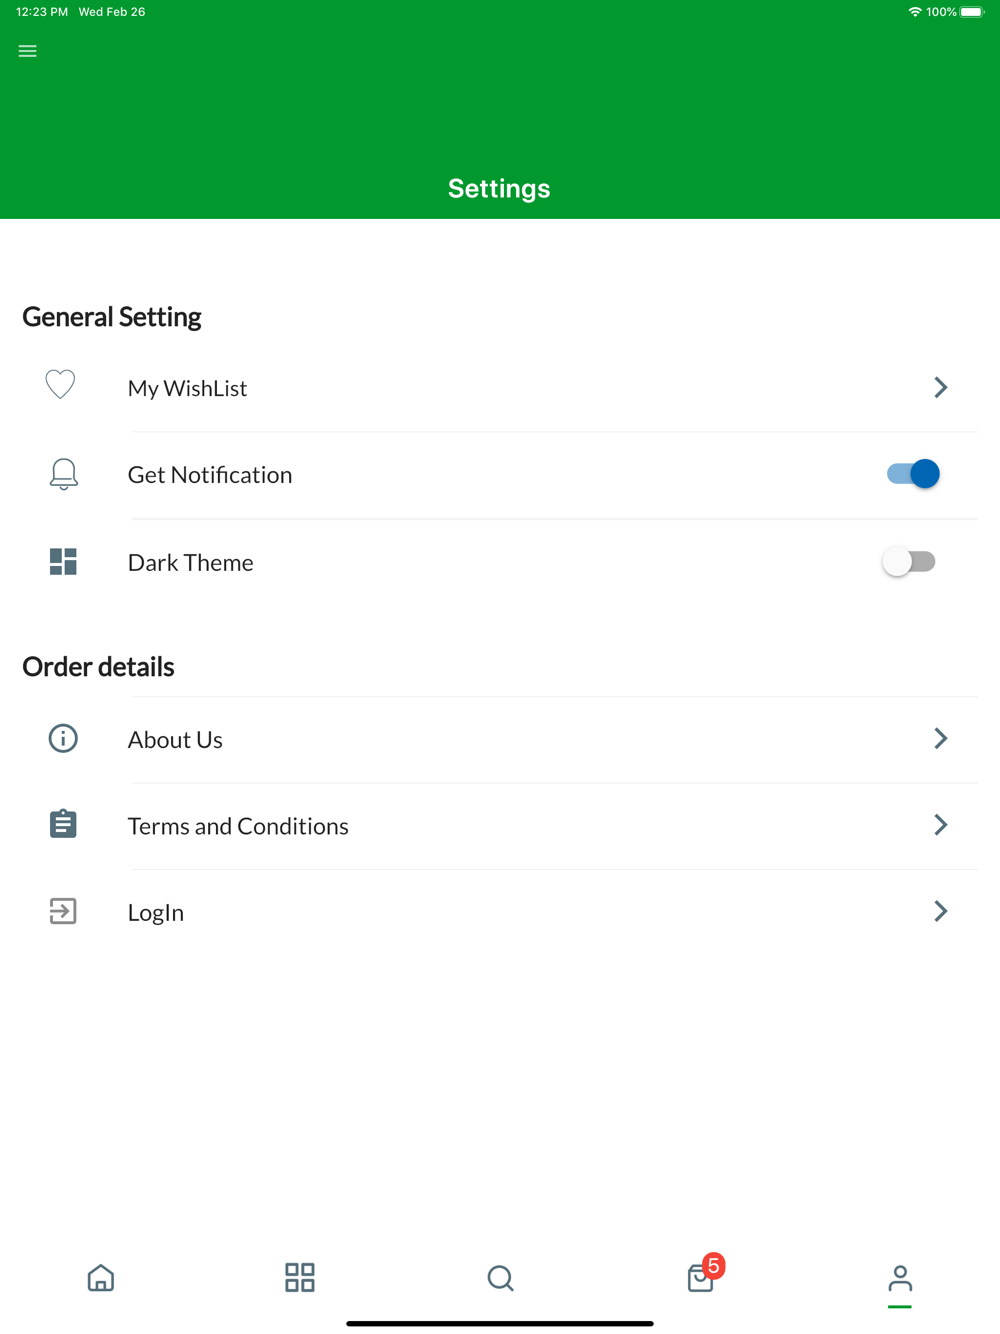Screen dimensions: 1000x1334
Task: Tap the LogIn label
Action: (156, 913)
